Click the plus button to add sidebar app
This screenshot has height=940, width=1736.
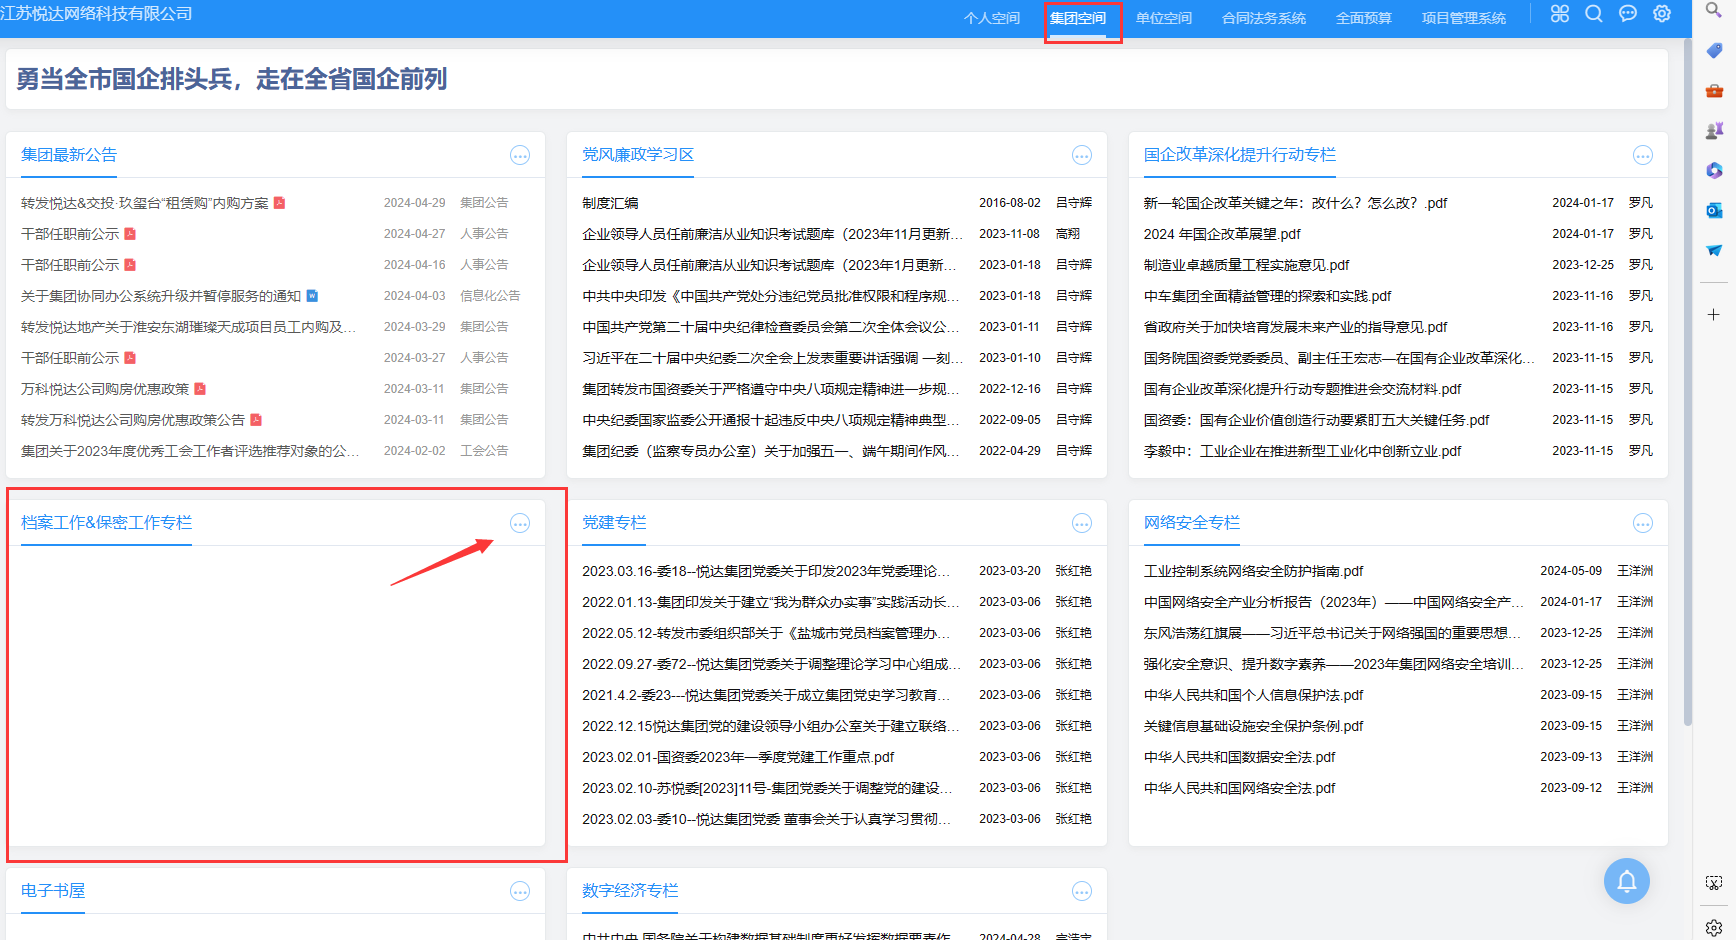(1714, 315)
